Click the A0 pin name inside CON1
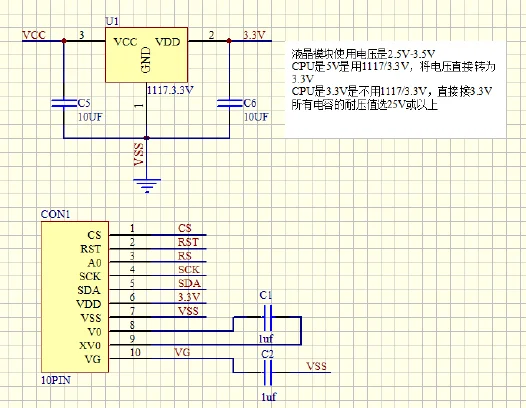This screenshot has width=526, height=408. 94,263
